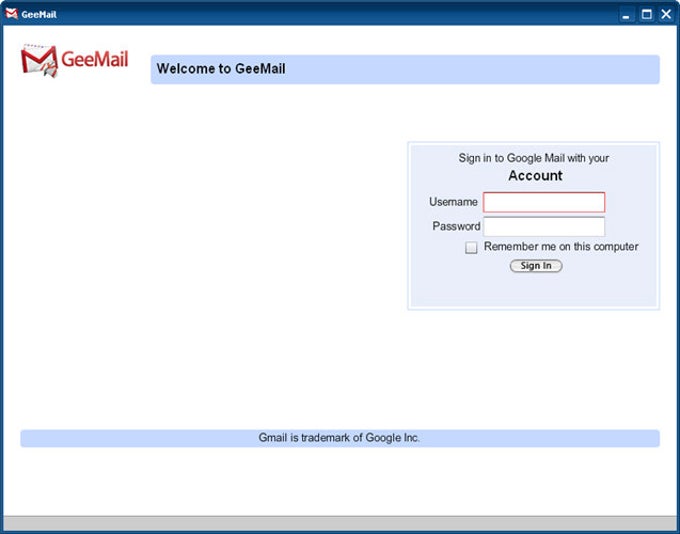The width and height of the screenshot is (680, 534).
Task: Click the 'Password' label
Action: tap(456, 226)
